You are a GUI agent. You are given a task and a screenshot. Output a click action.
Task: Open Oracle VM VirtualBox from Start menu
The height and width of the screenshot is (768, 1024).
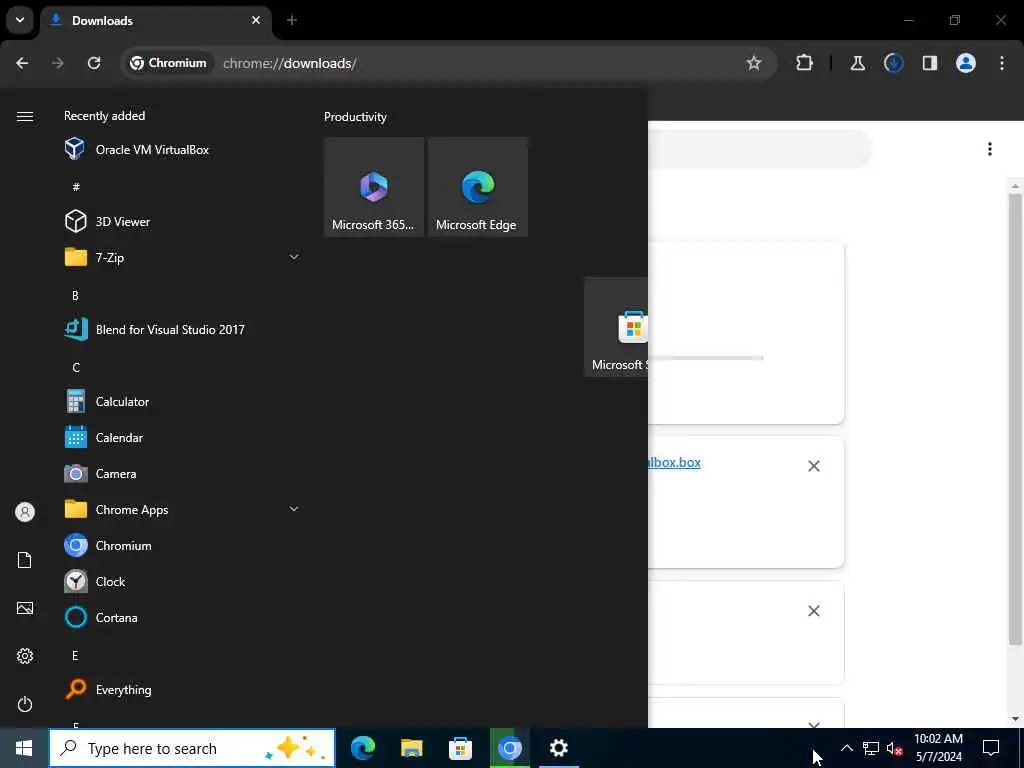pyautogui.click(x=183, y=150)
